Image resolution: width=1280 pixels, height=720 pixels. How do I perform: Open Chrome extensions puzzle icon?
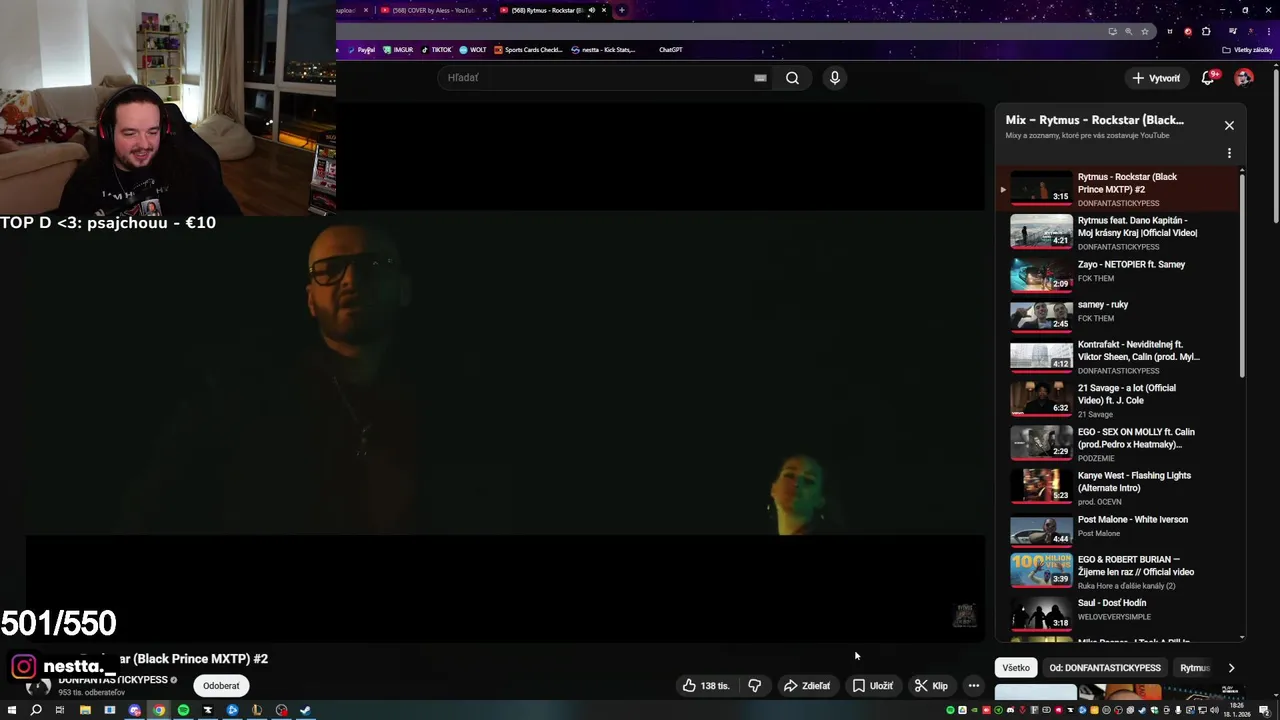pyautogui.click(x=1206, y=31)
